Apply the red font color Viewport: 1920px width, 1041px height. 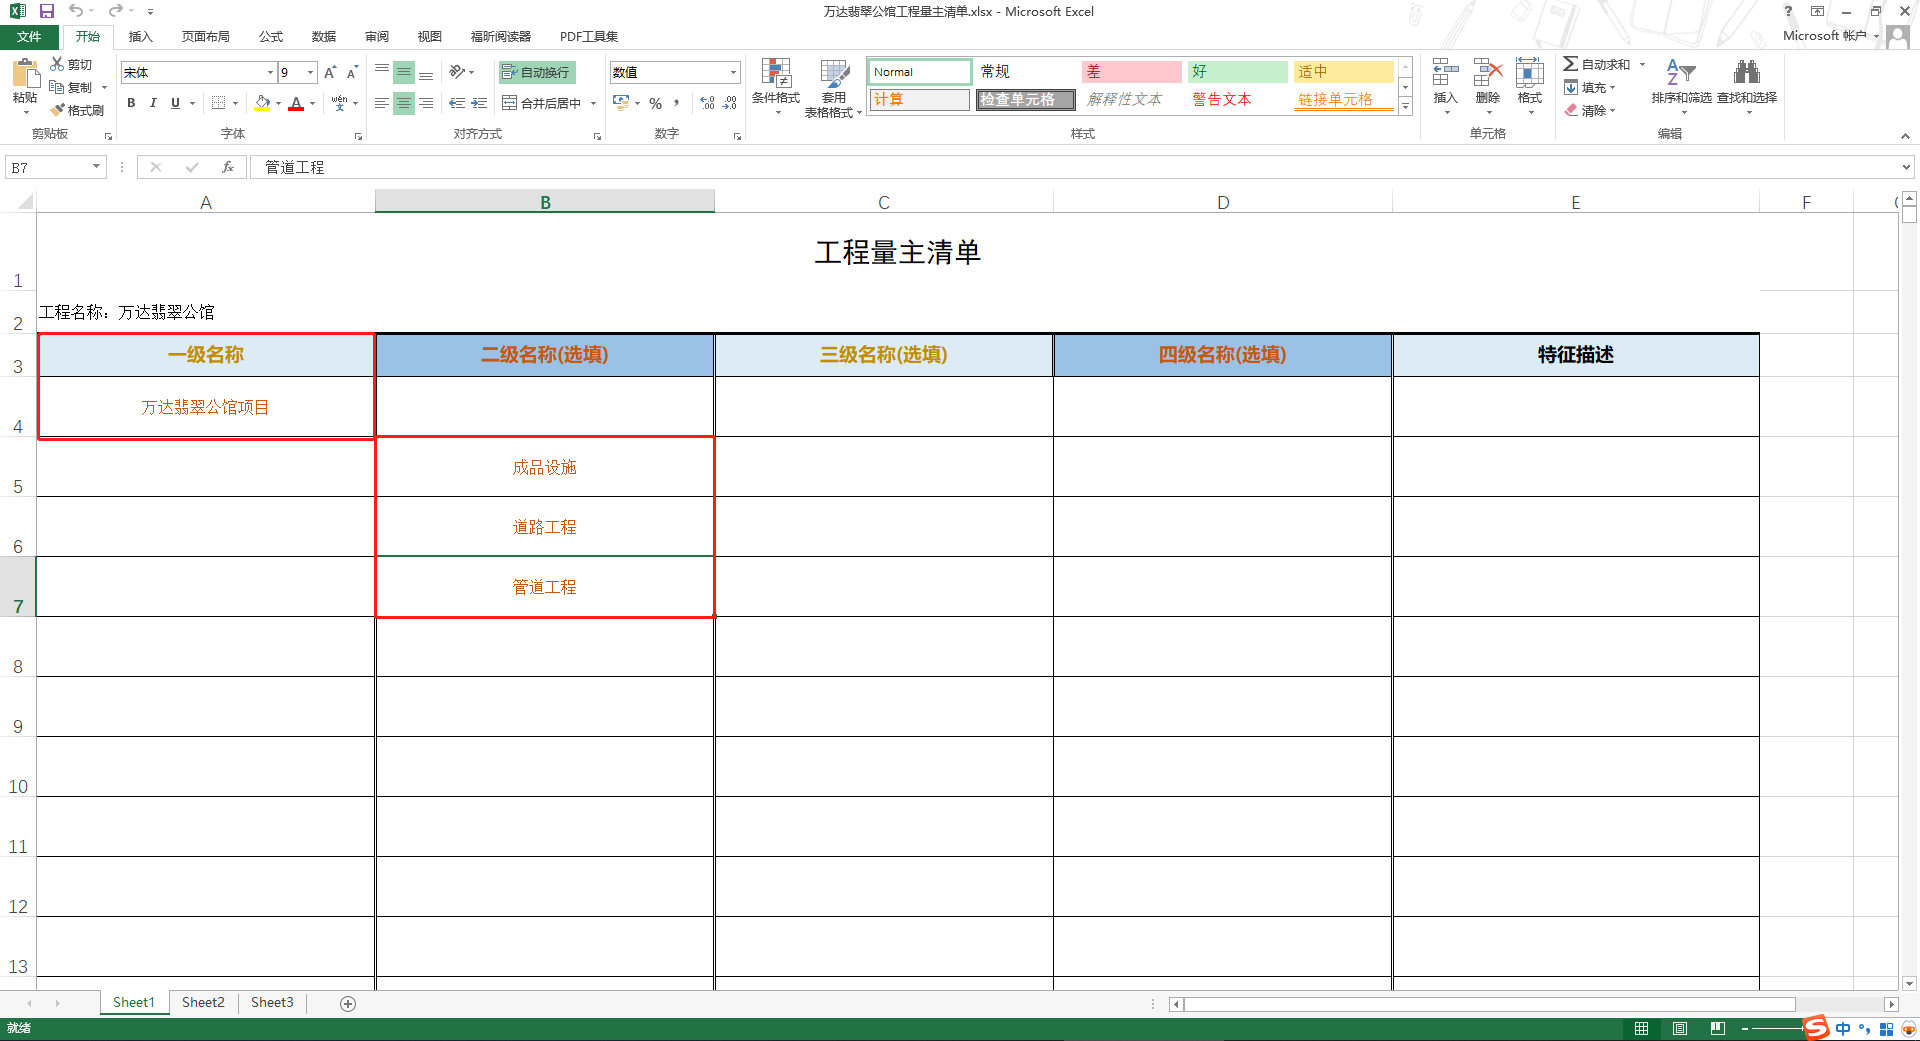tap(296, 103)
